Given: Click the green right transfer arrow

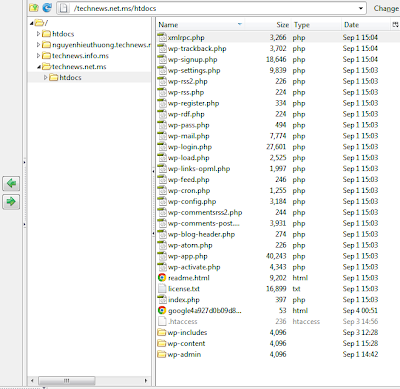Looking at the screenshot, I should (x=11, y=202).
